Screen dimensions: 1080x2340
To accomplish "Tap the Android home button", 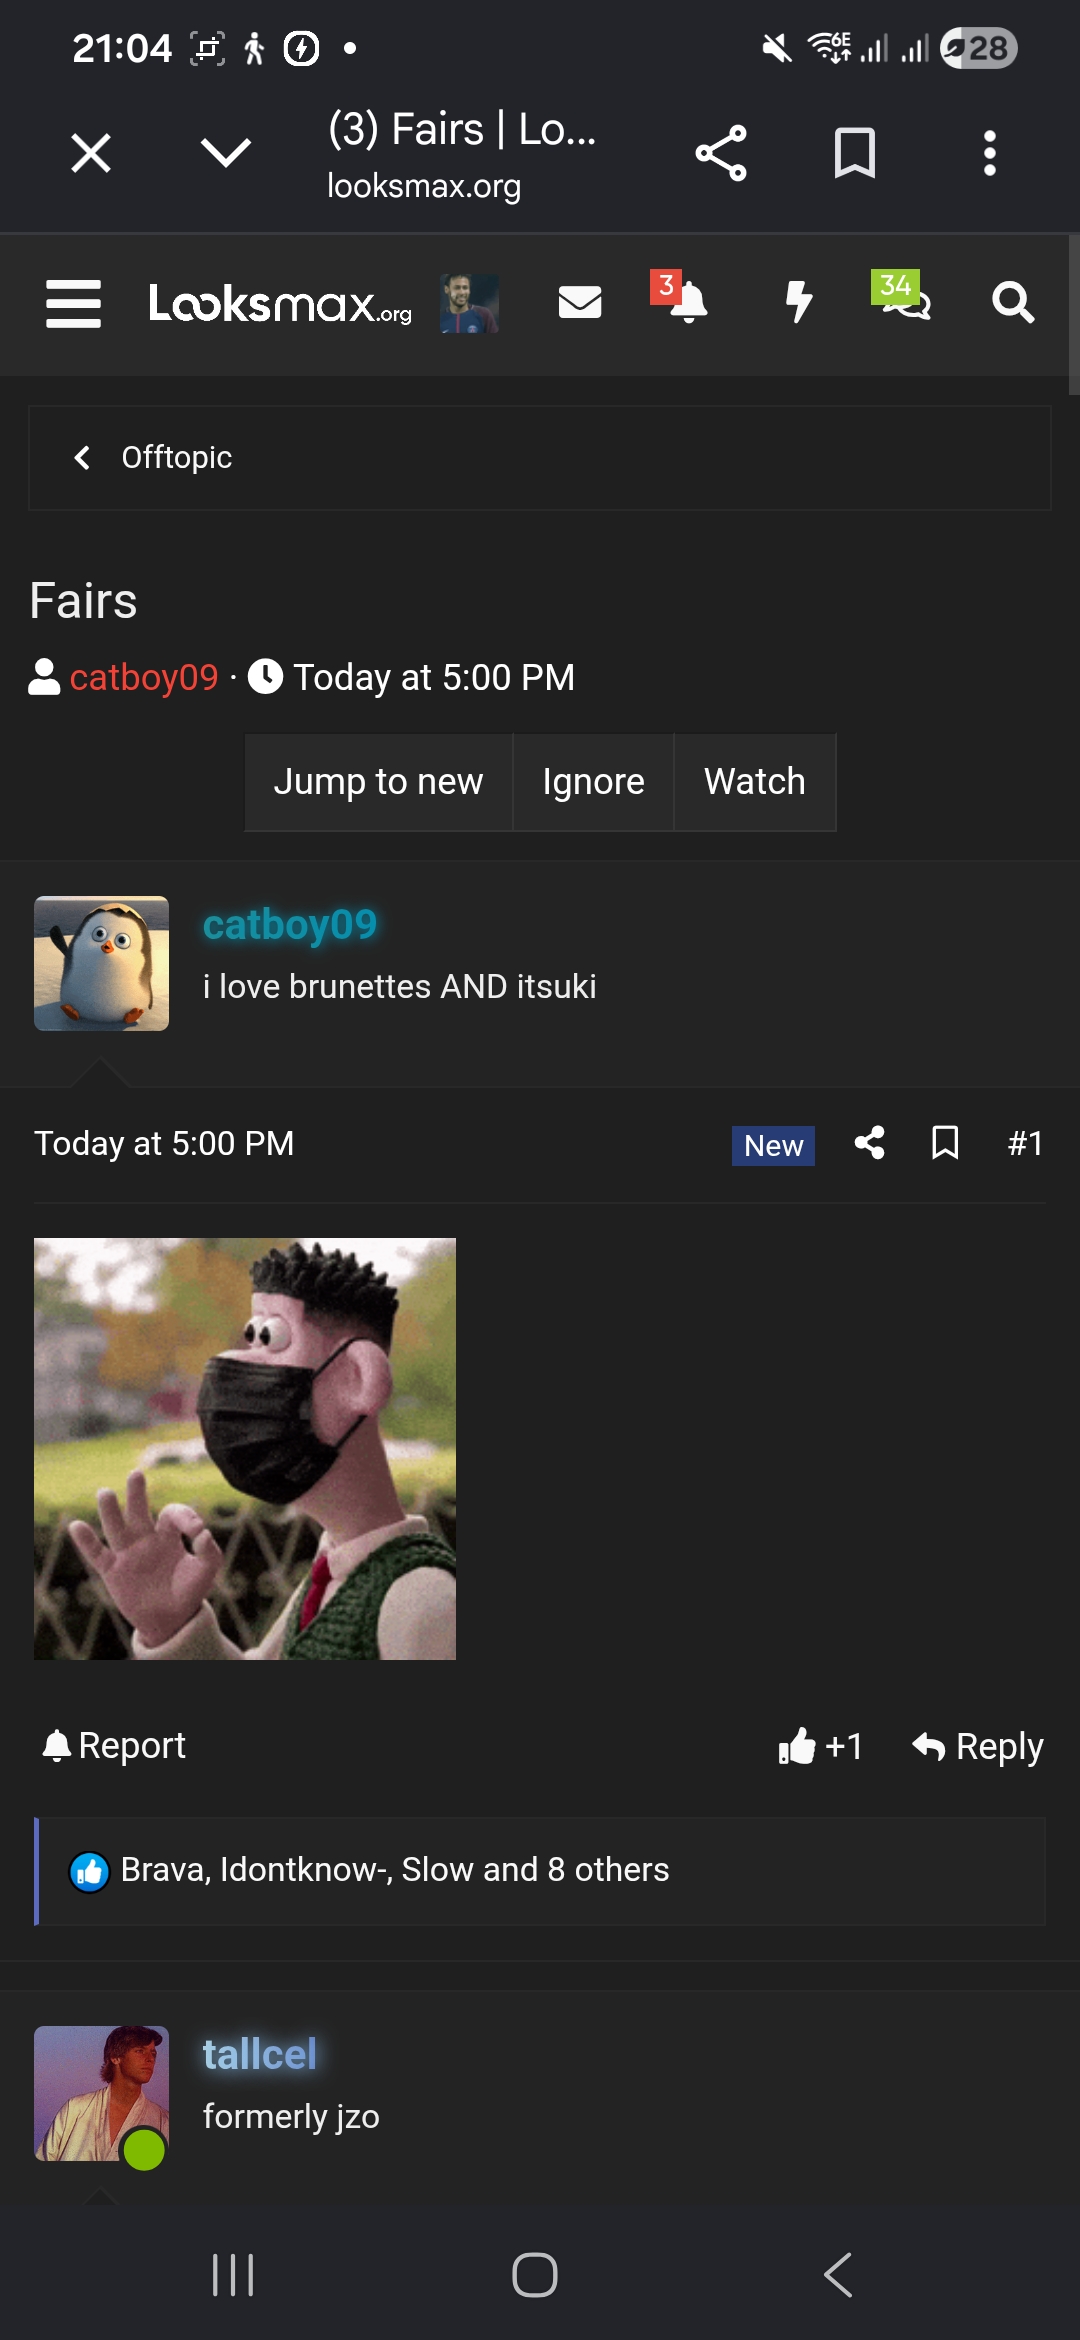I will [x=535, y=2275].
